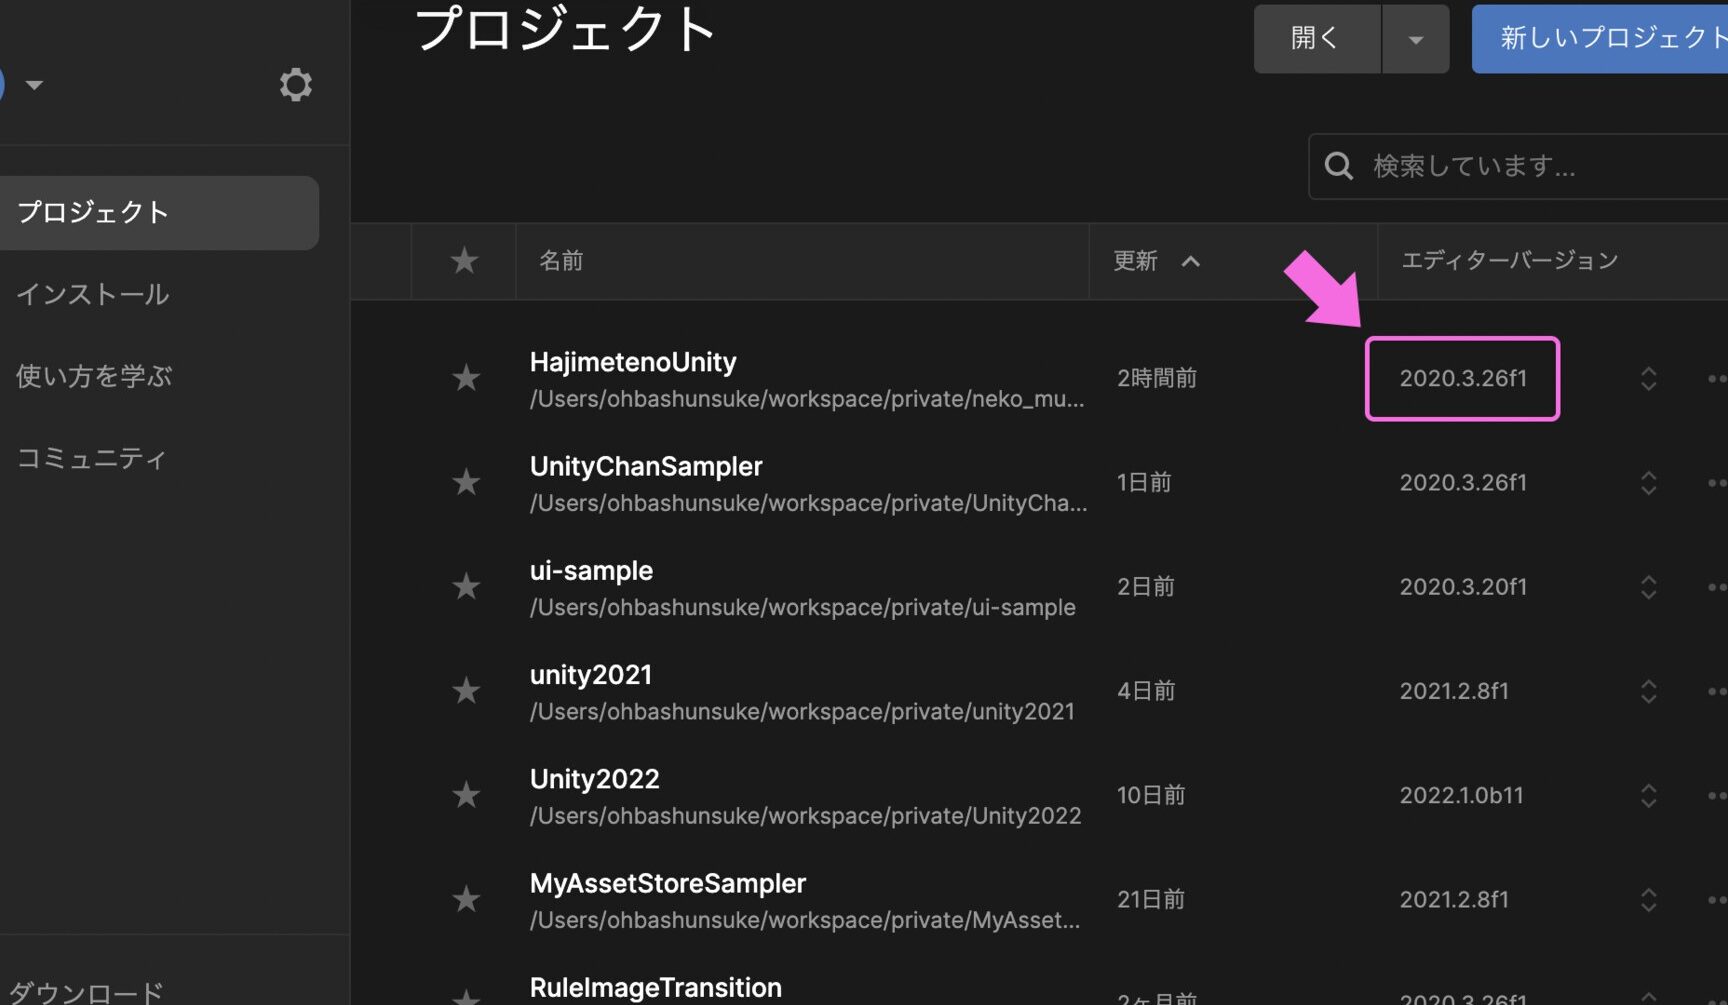The height and width of the screenshot is (1005, 1728).
Task: Expand the 開く button dropdown arrow
Action: click(x=1415, y=39)
